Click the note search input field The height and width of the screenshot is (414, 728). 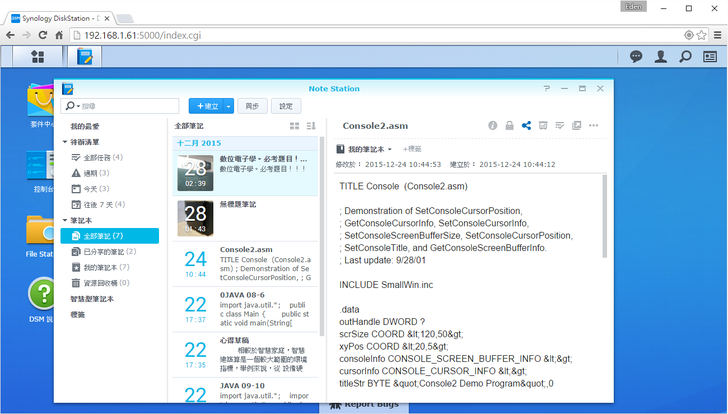pos(125,106)
